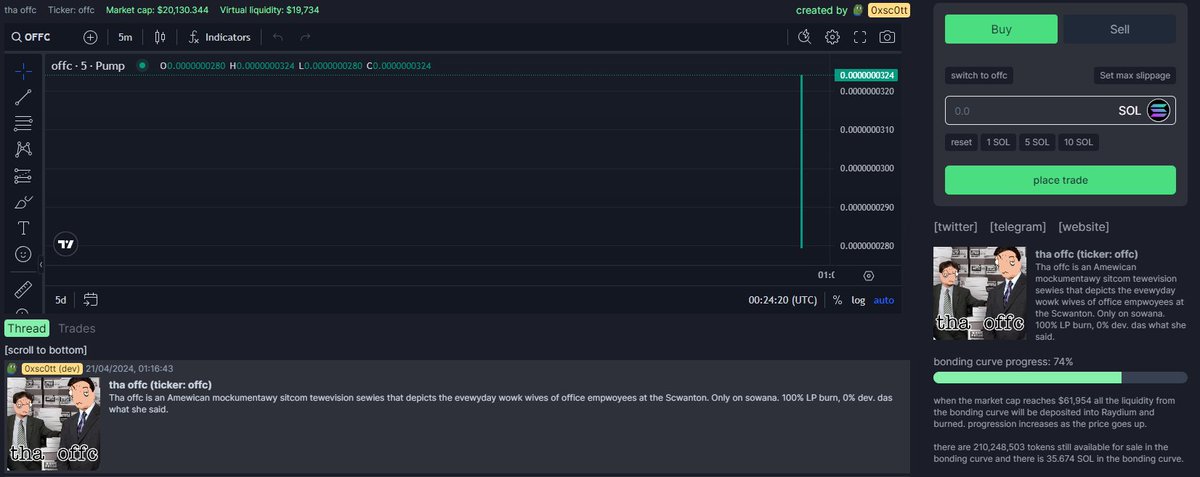Viewport: 1200px width, 477px height.
Task: Select the crosshair cursor tool
Action: (23, 71)
